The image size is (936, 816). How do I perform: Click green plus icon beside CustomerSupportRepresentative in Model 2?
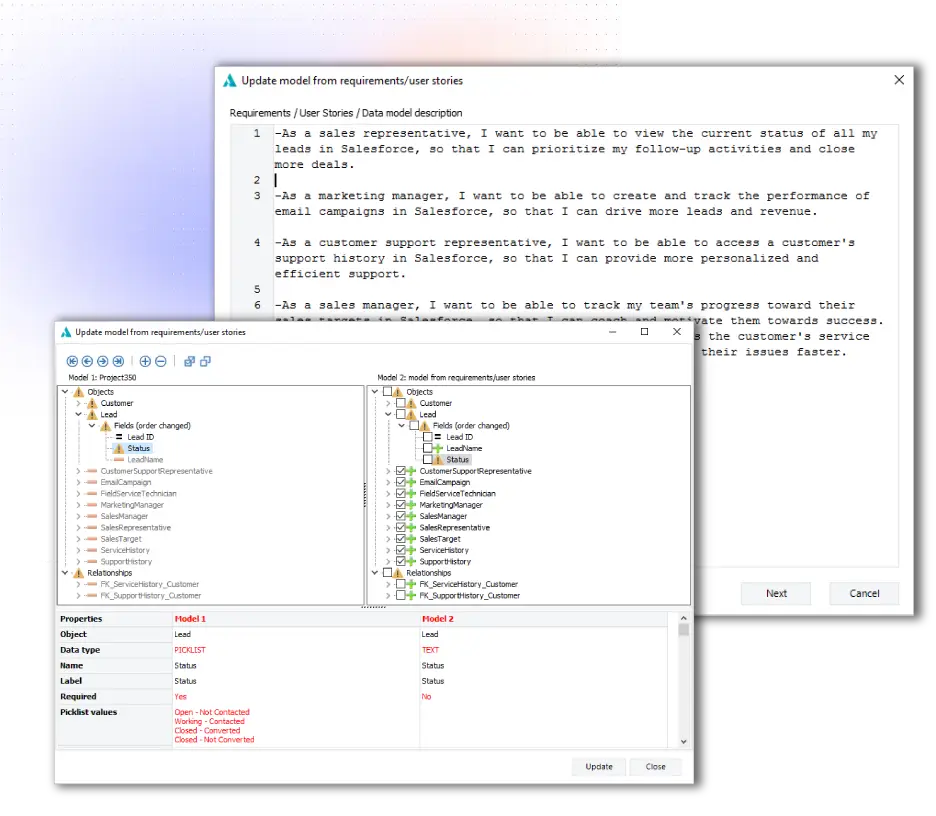411,471
